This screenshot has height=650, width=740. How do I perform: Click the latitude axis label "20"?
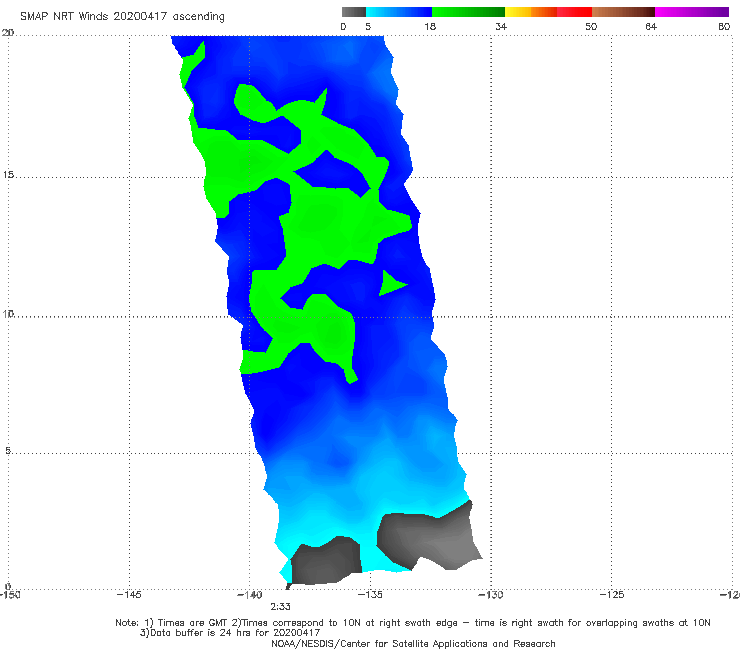click(x=8, y=32)
